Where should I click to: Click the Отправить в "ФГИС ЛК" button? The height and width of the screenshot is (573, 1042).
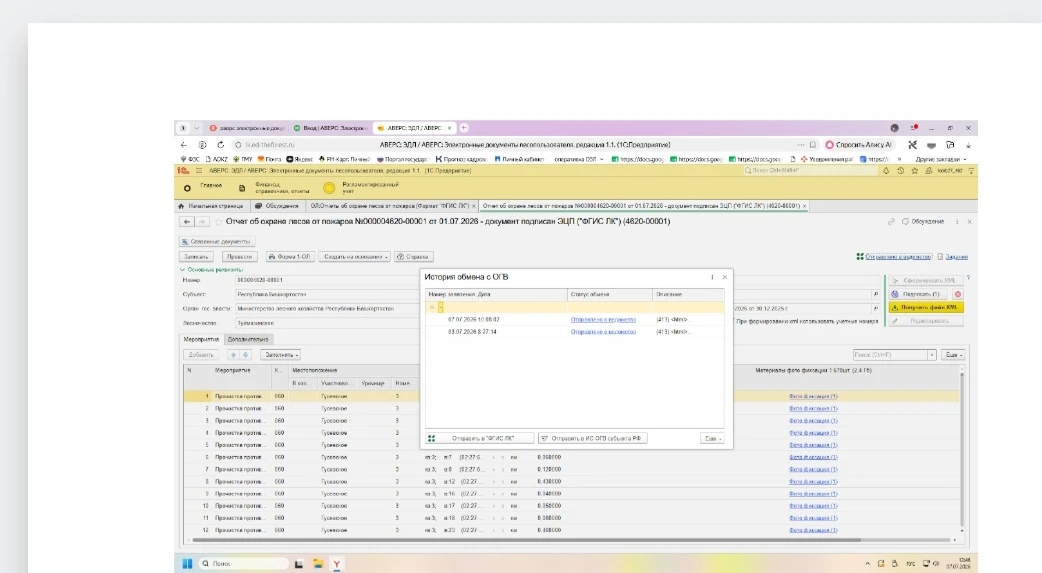click(479, 438)
